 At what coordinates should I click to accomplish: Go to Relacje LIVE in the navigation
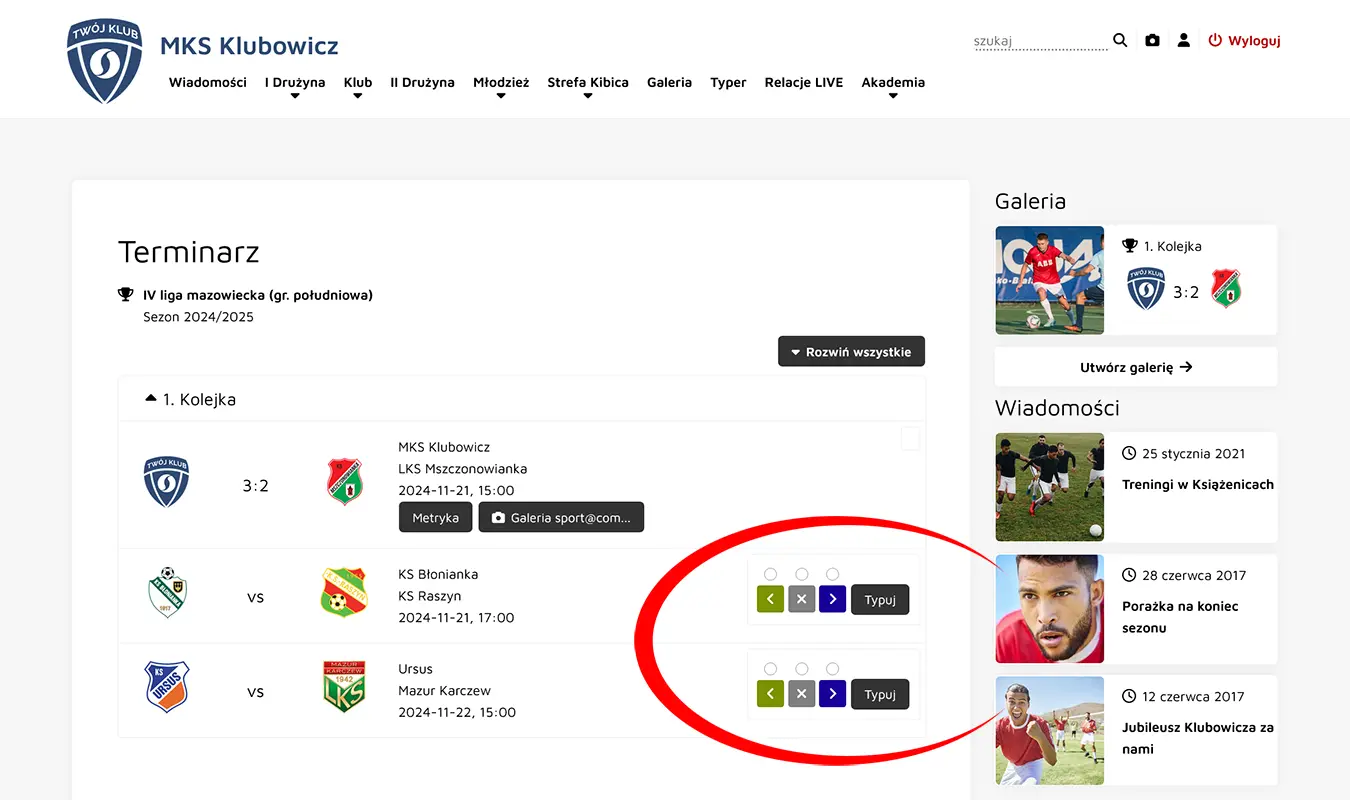803,83
